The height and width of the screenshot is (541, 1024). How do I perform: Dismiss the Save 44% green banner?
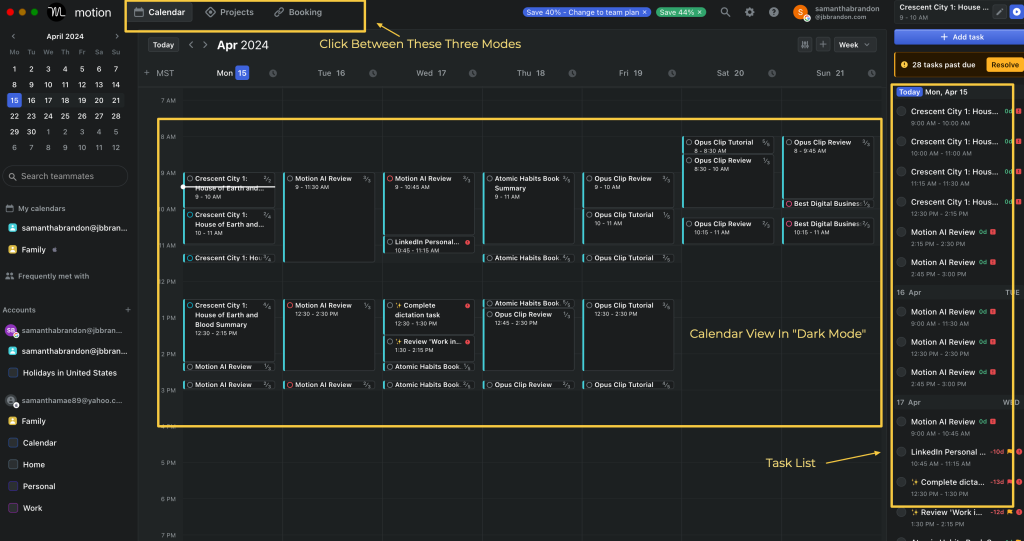click(700, 12)
